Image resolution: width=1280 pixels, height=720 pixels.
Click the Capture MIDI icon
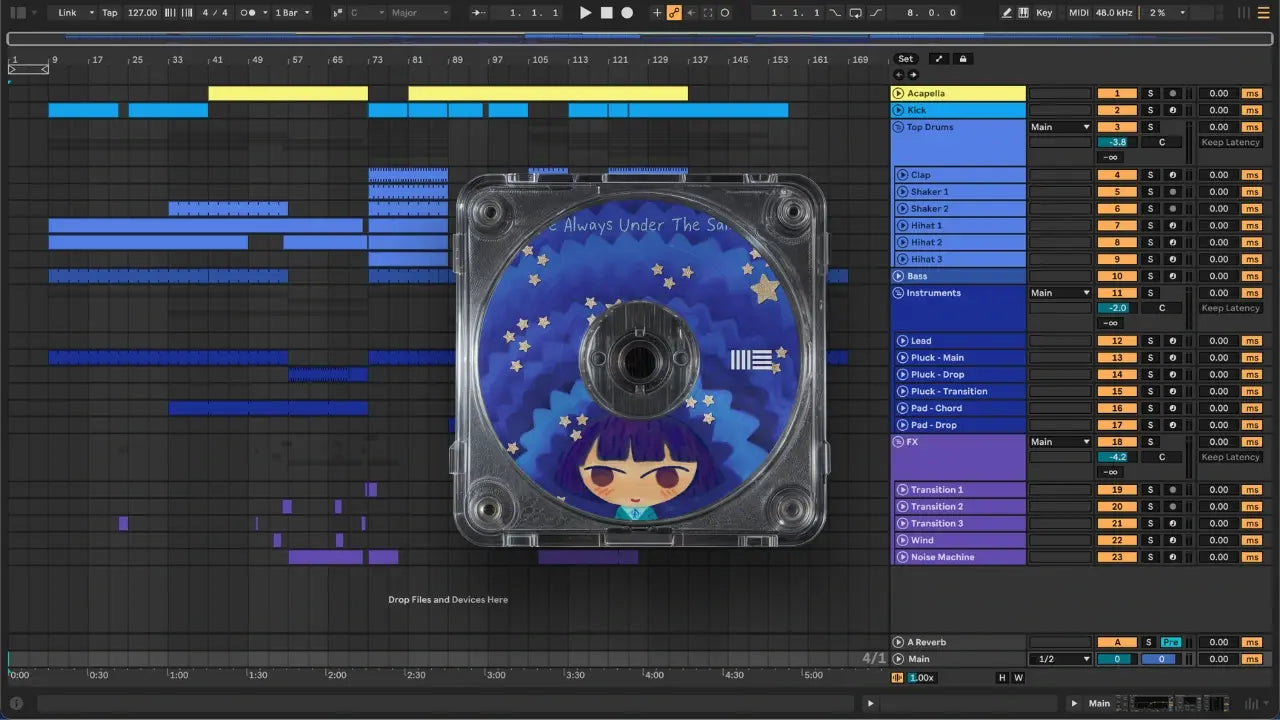click(x=708, y=13)
